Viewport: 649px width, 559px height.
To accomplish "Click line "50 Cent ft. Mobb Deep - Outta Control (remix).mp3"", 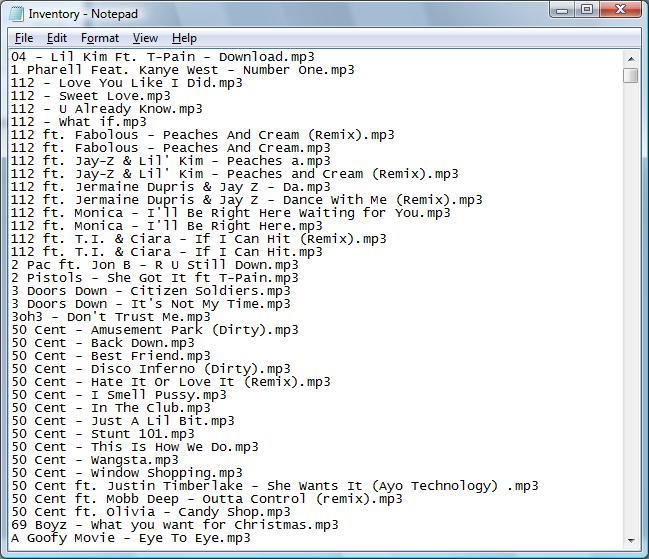I will tap(207, 499).
